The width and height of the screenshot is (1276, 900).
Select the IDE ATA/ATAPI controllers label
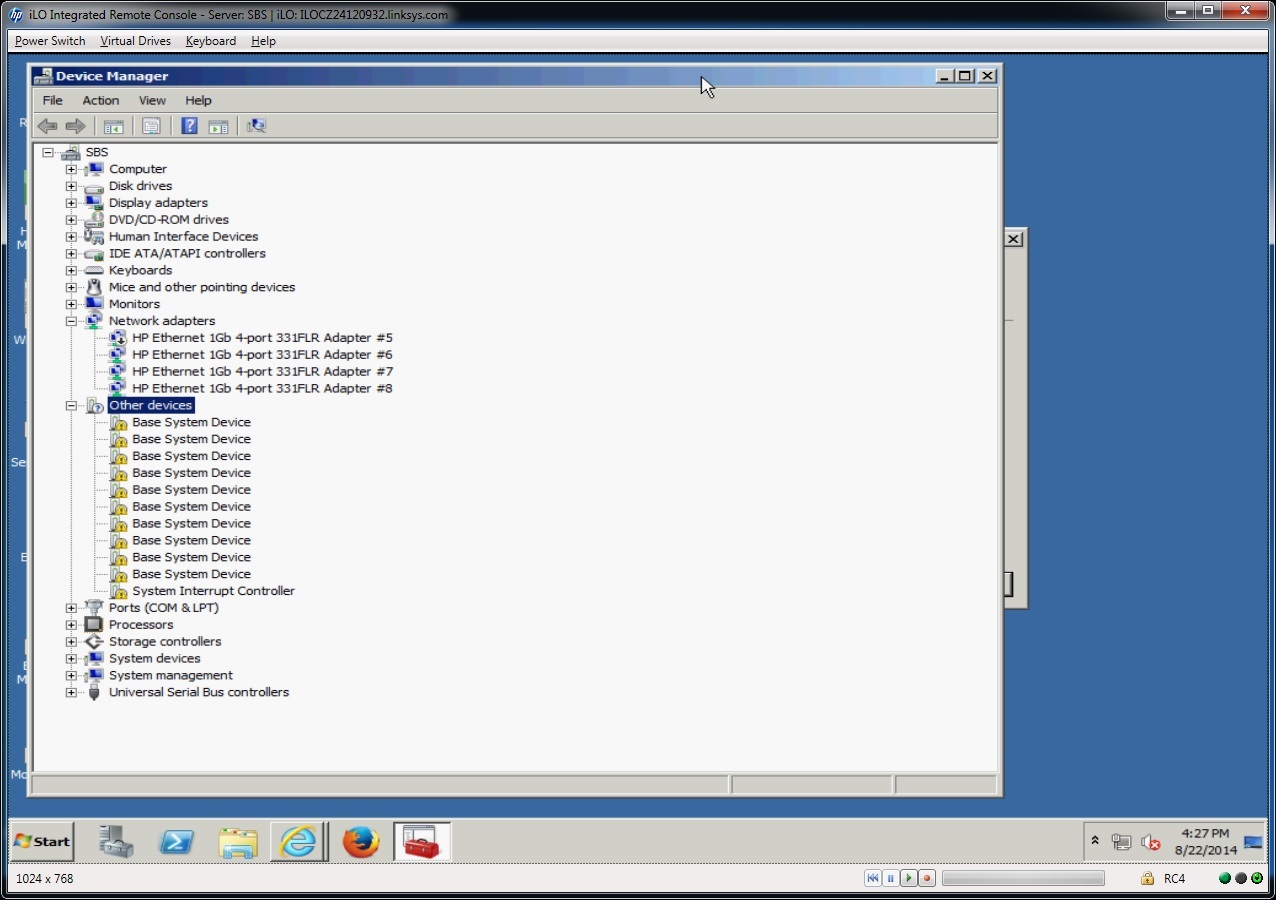click(x=187, y=254)
